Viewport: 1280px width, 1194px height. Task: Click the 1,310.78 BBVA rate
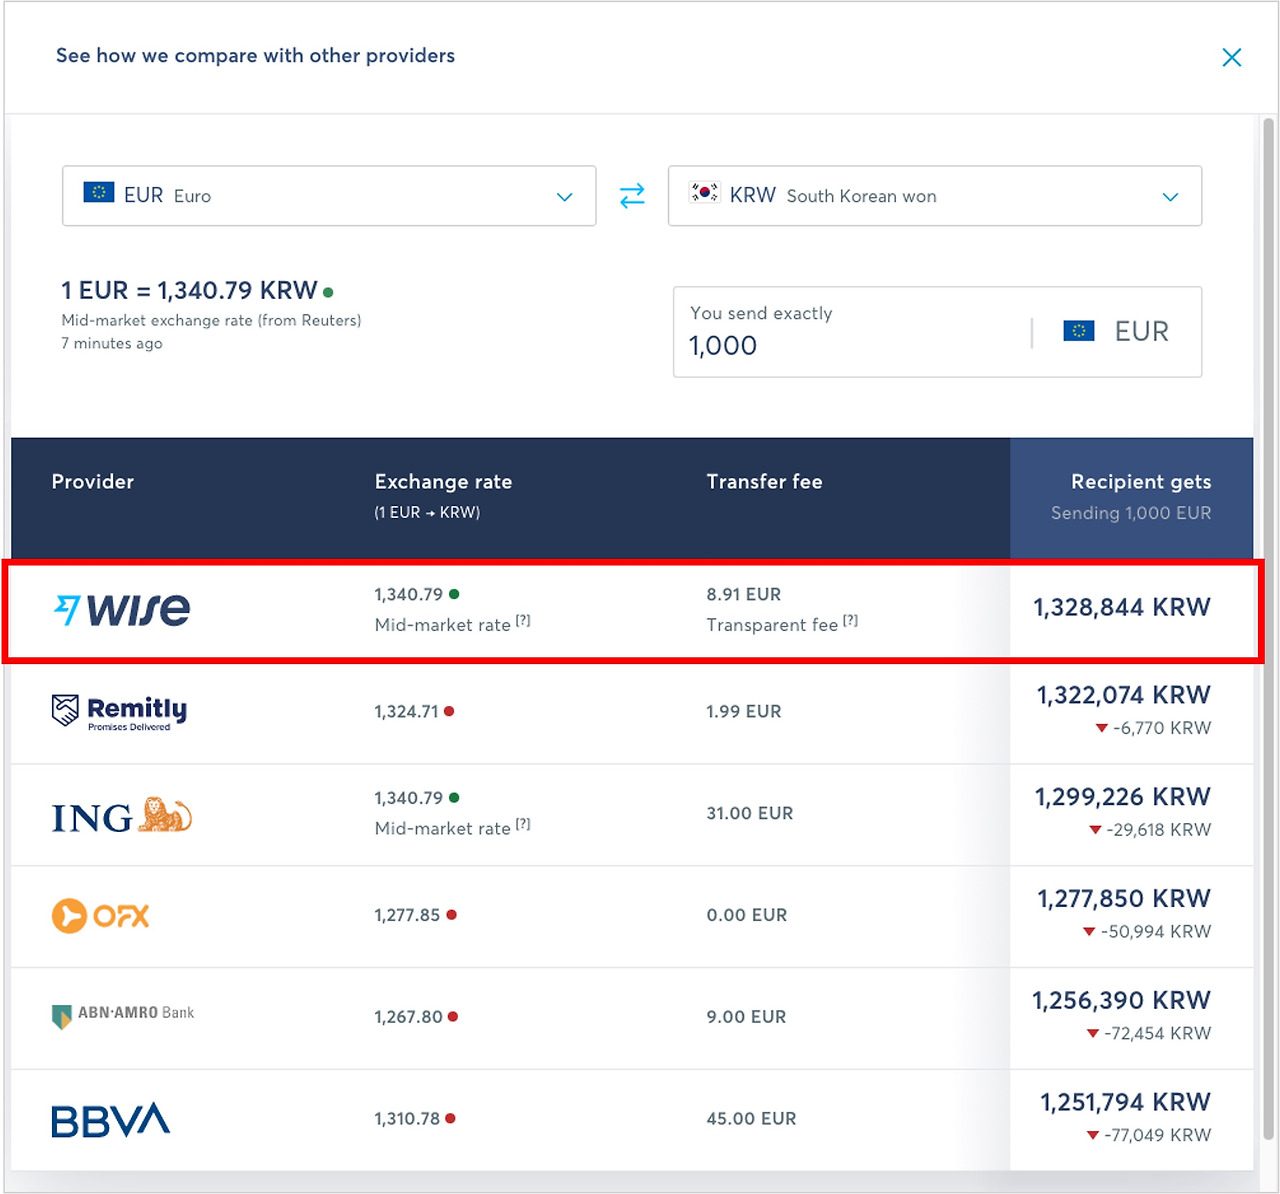(x=407, y=1119)
